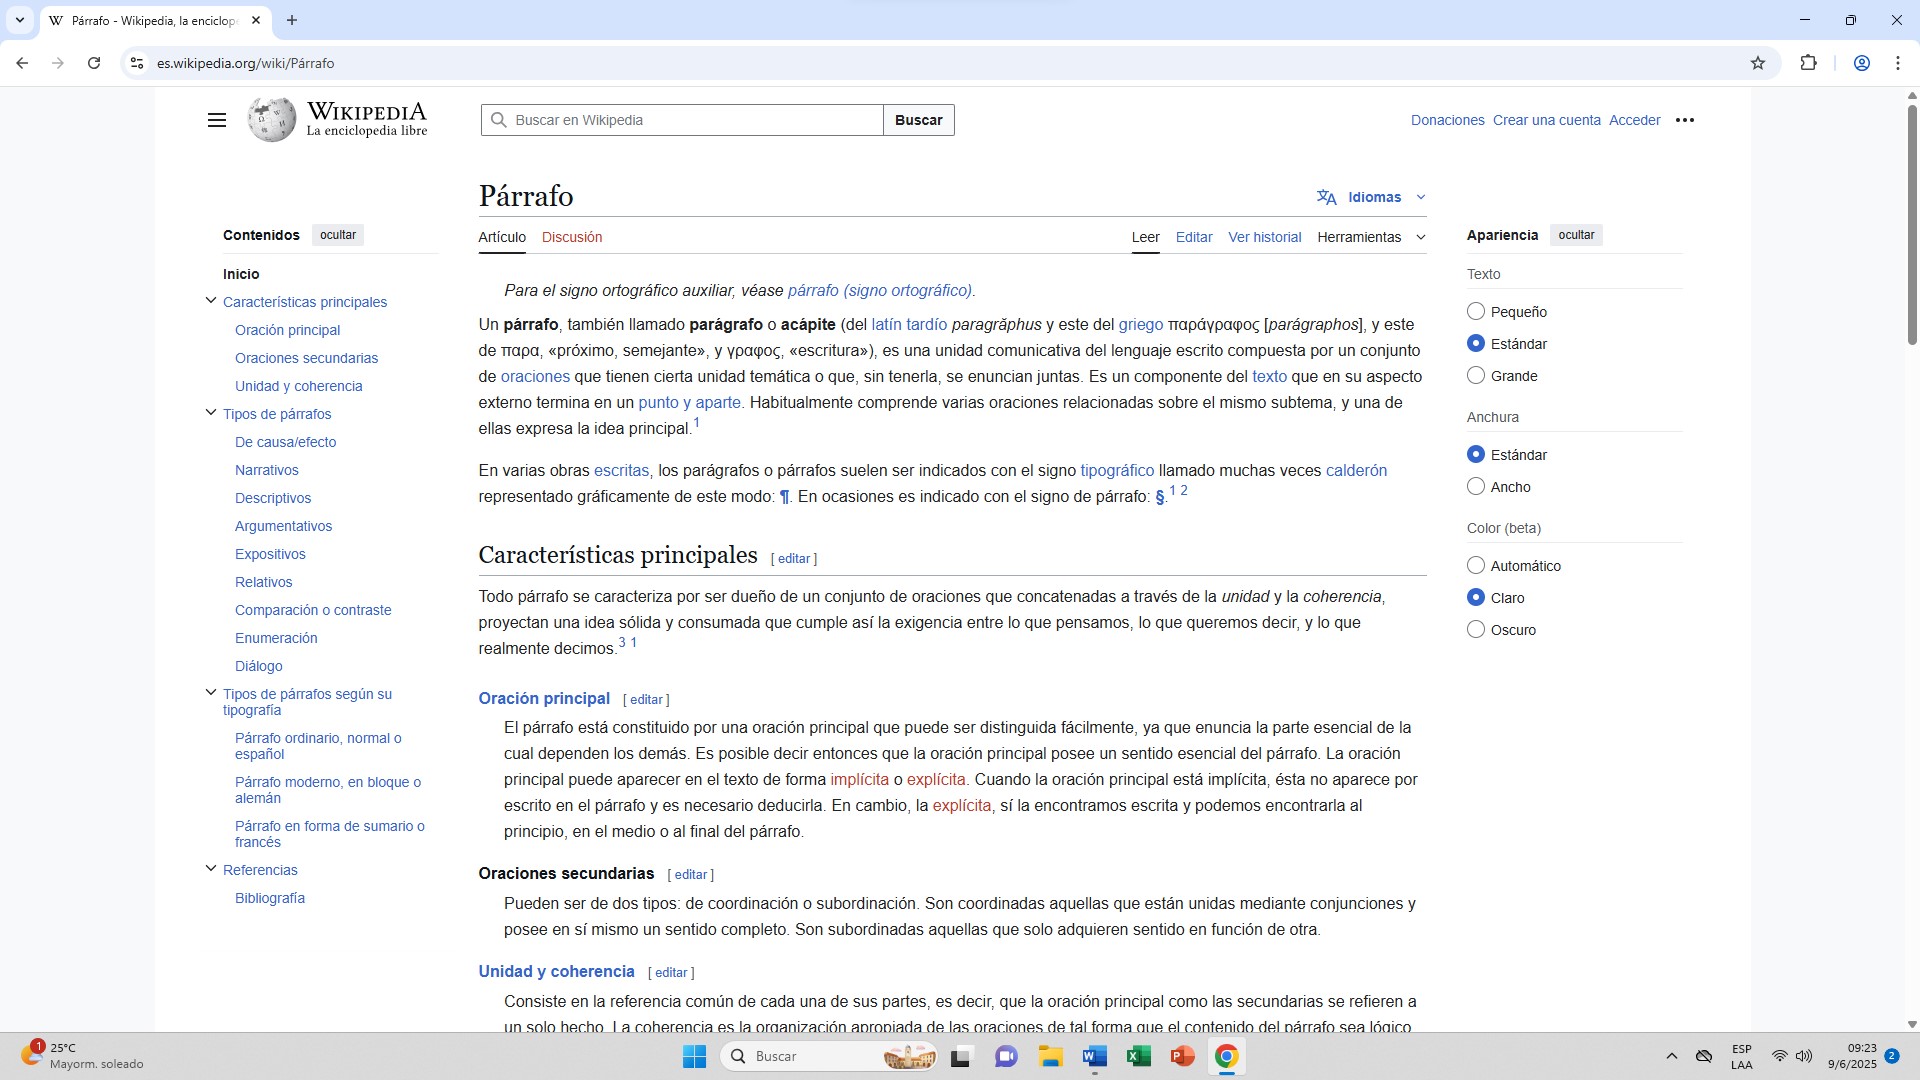Collapse the Tipos de párrafos contents section
1920x1080 pixels.
tap(211, 413)
